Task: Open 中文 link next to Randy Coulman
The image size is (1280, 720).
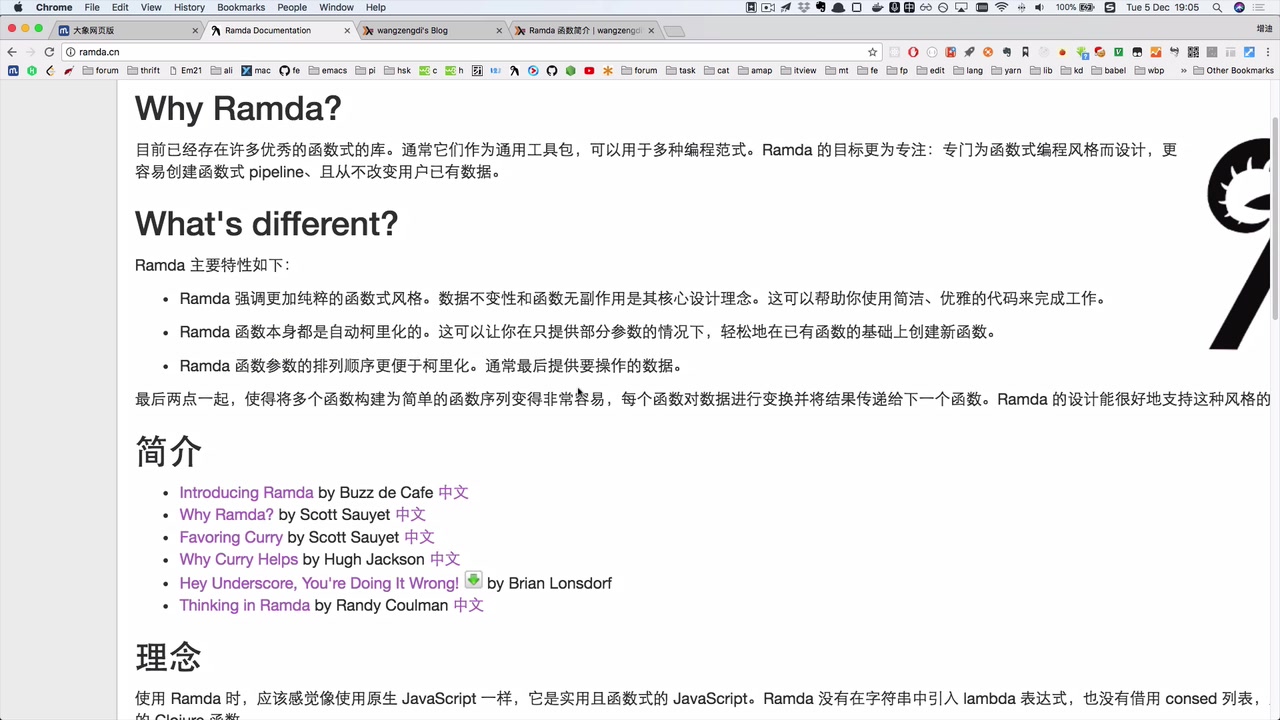Action: 468,605
